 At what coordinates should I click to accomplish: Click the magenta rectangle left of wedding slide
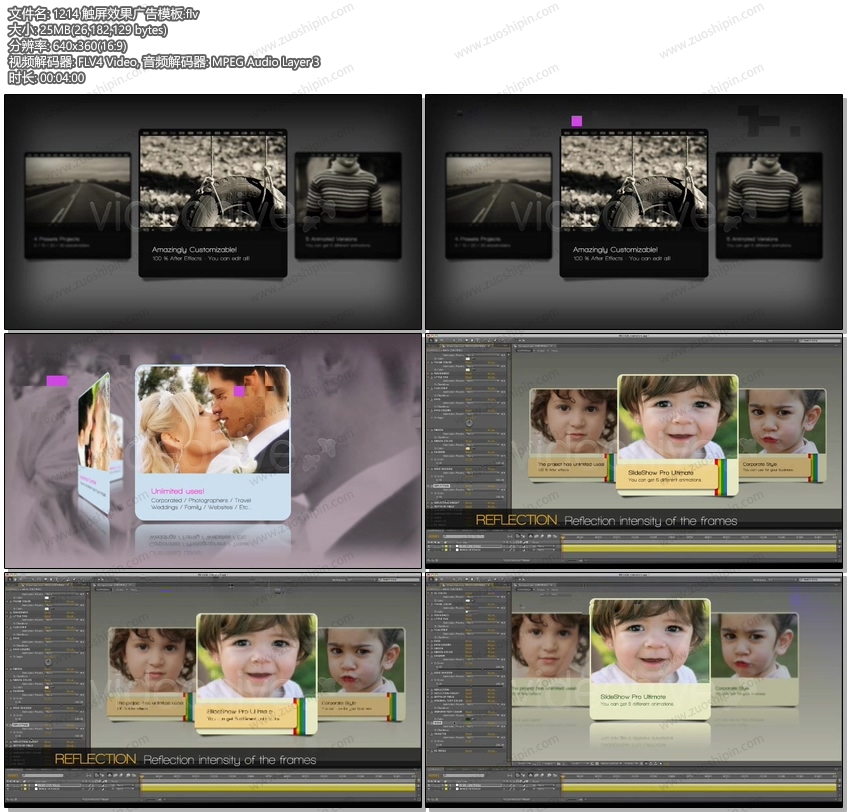pyautogui.click(x=57, y=381)
